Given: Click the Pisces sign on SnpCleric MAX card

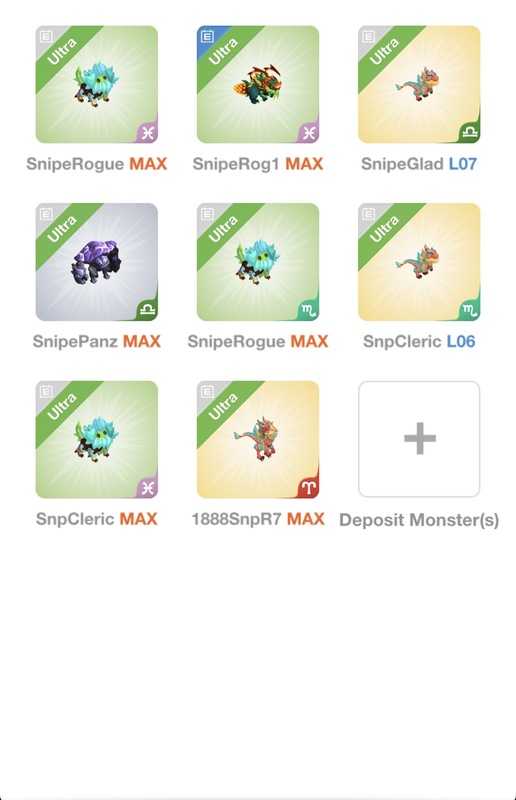Looking at the screenshot, I should pyautogui.click(x=148, y=488).
